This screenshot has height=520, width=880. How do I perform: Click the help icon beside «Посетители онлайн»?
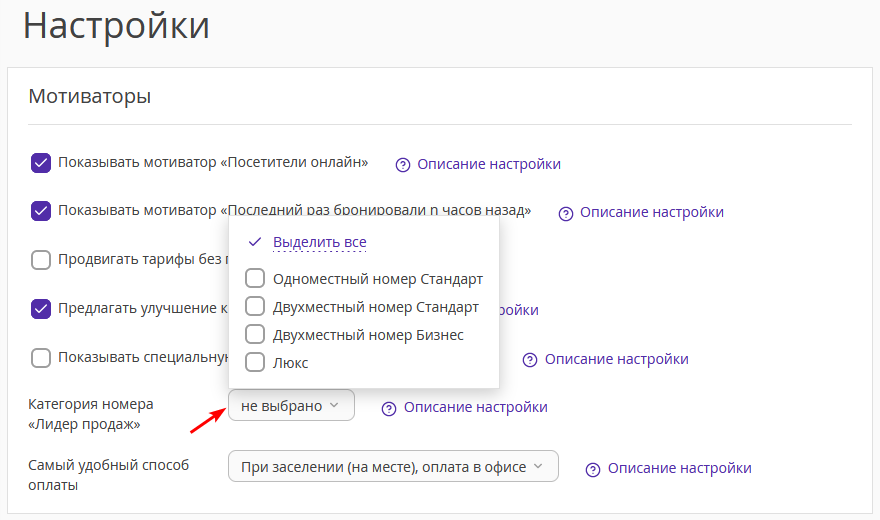click(403, 165)
